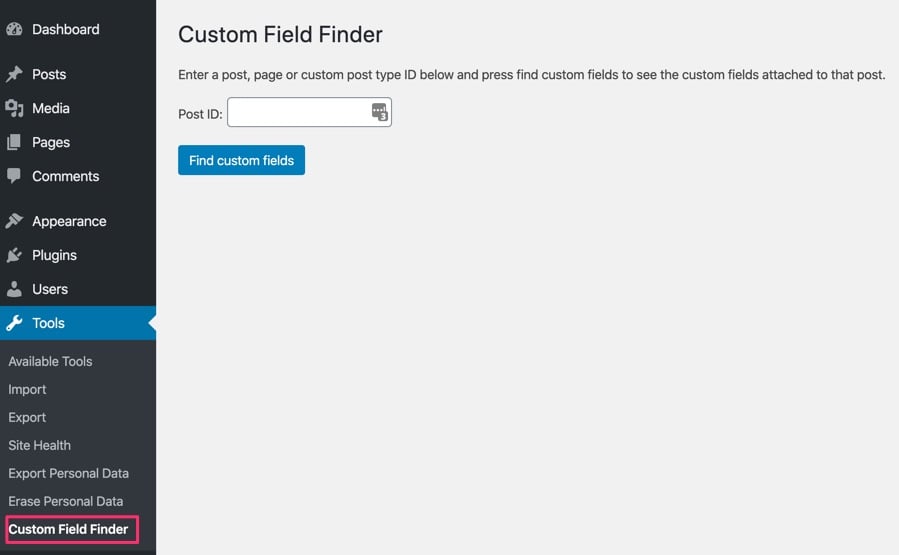The width and height of the screenshot is (899, 555).
Task: Click the Pages document icon
Action: pyautogui.click(x=14, y=142)
